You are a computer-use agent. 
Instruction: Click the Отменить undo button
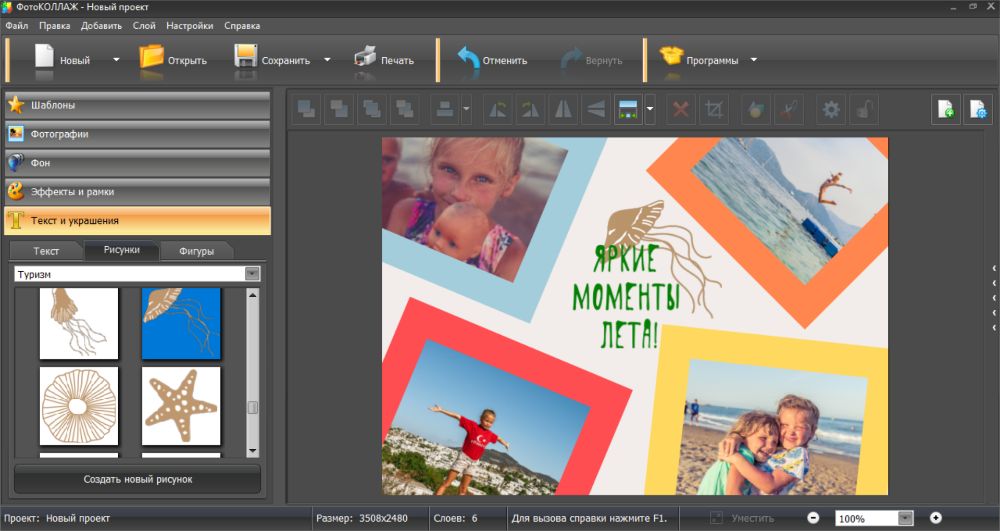point(492,60)
